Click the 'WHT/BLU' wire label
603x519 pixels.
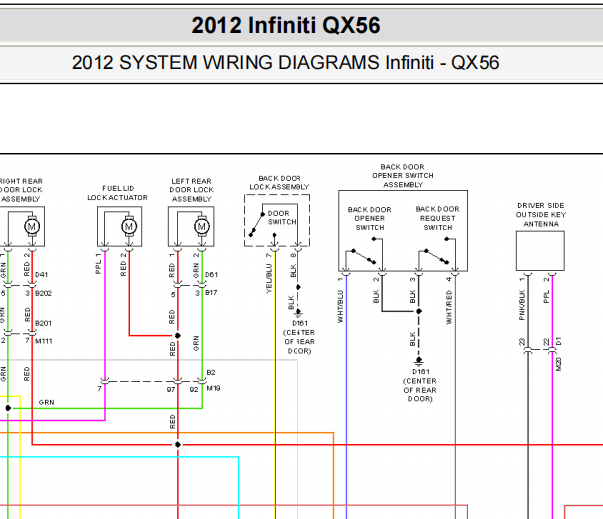[x=340, y=306]
